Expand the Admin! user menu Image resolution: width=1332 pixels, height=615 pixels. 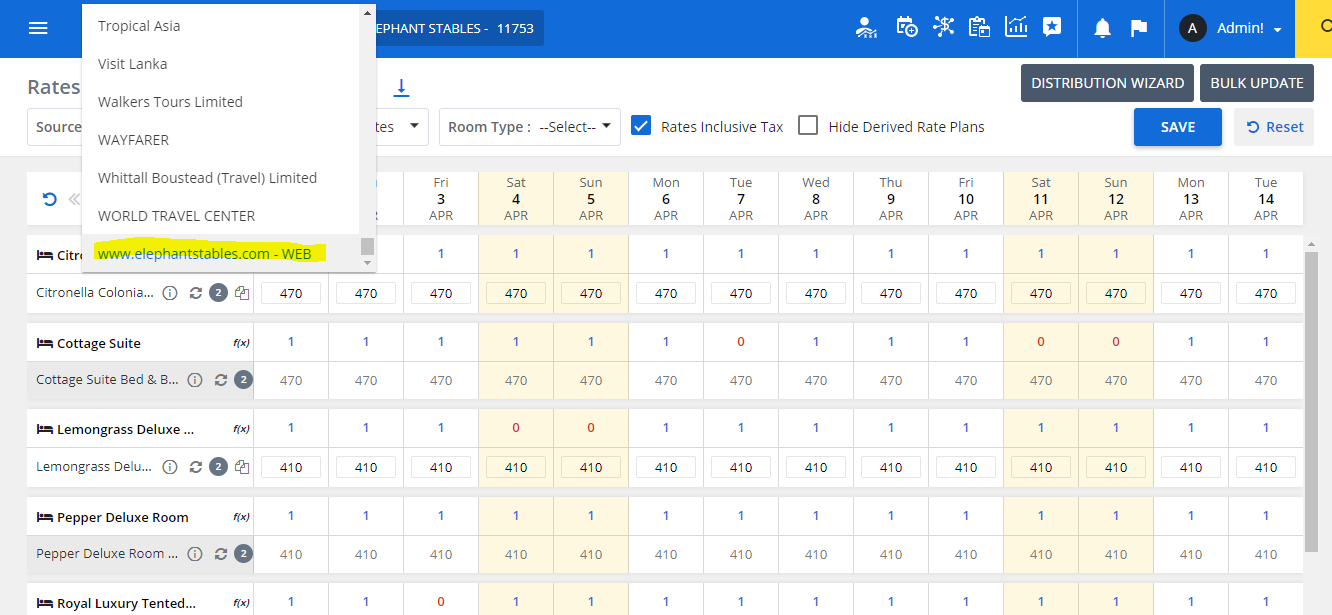coord(1231,29)
